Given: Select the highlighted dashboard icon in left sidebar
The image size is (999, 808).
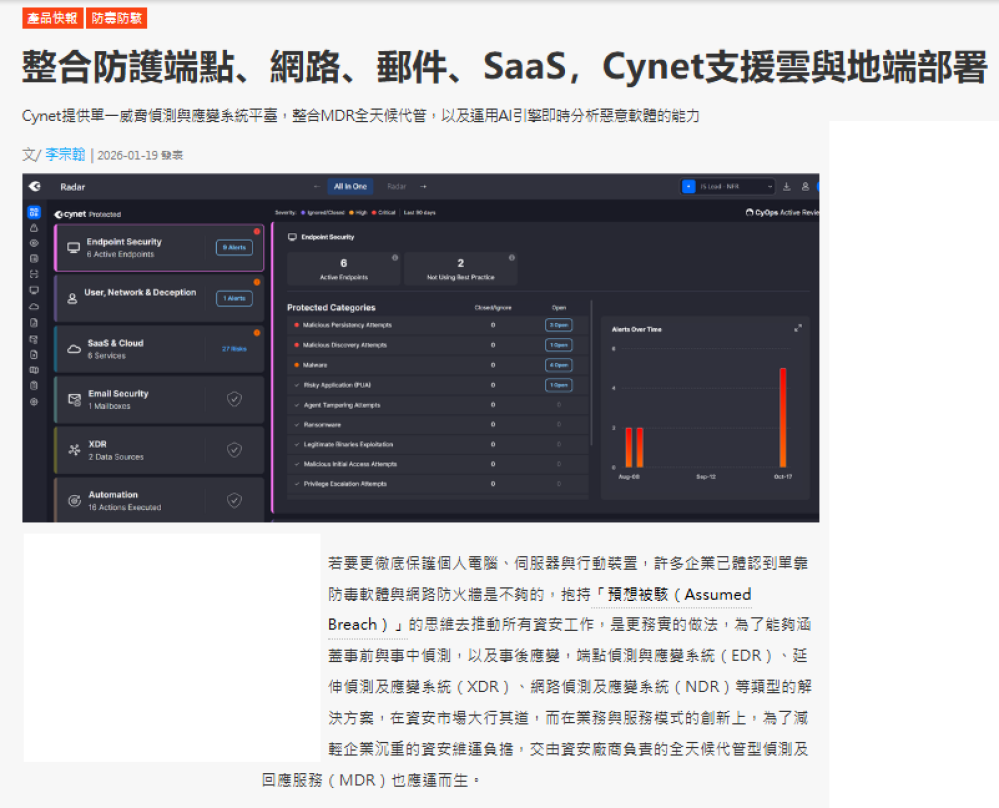Looking at the screenshot, I should pos(34,213).
